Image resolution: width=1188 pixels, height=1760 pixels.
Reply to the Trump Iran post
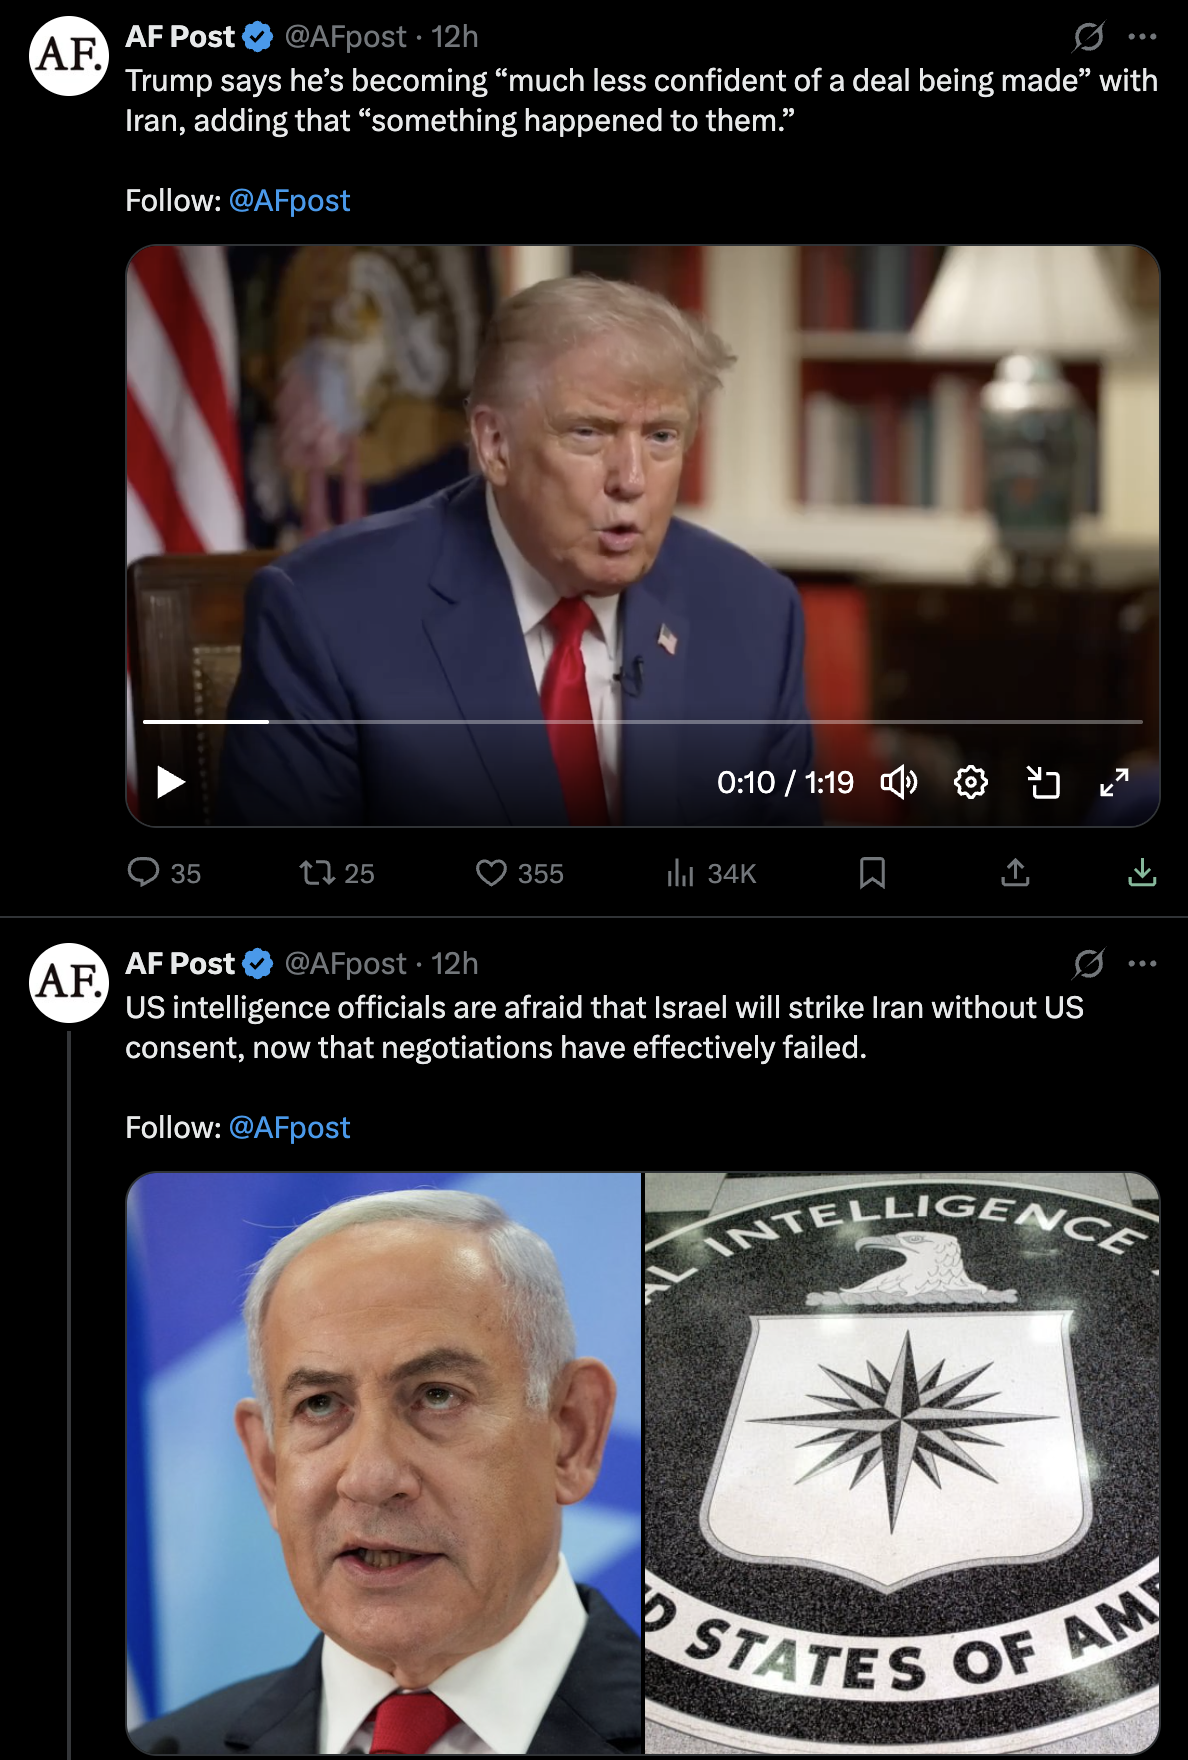pos(164,873)
